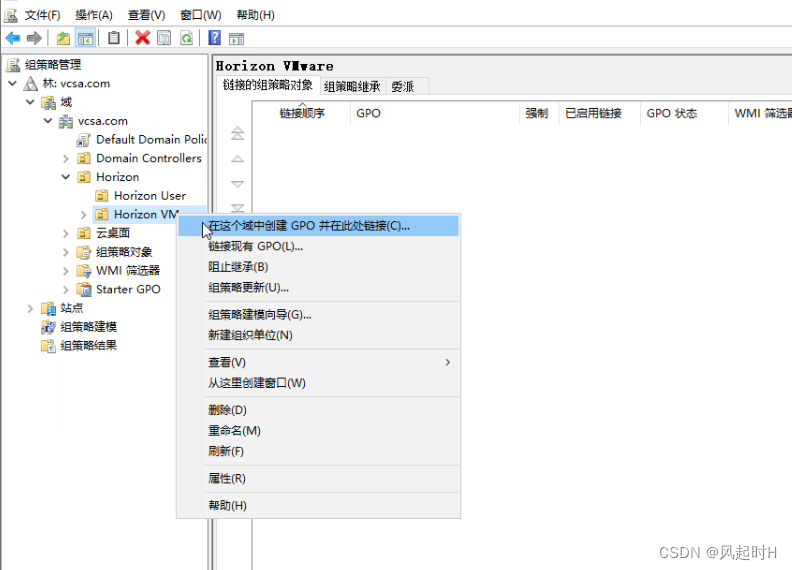Screen dimensions: 792x570
Task: Expand the 组策略对象 node
Action: tap(66, 252)
